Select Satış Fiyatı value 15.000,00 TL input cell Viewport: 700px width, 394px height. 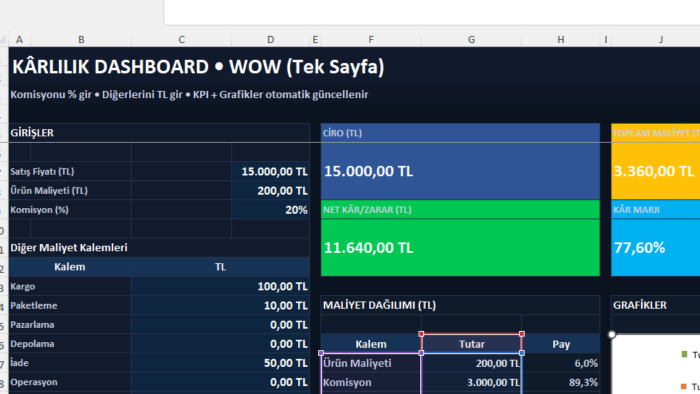click(x=271, y=171)
